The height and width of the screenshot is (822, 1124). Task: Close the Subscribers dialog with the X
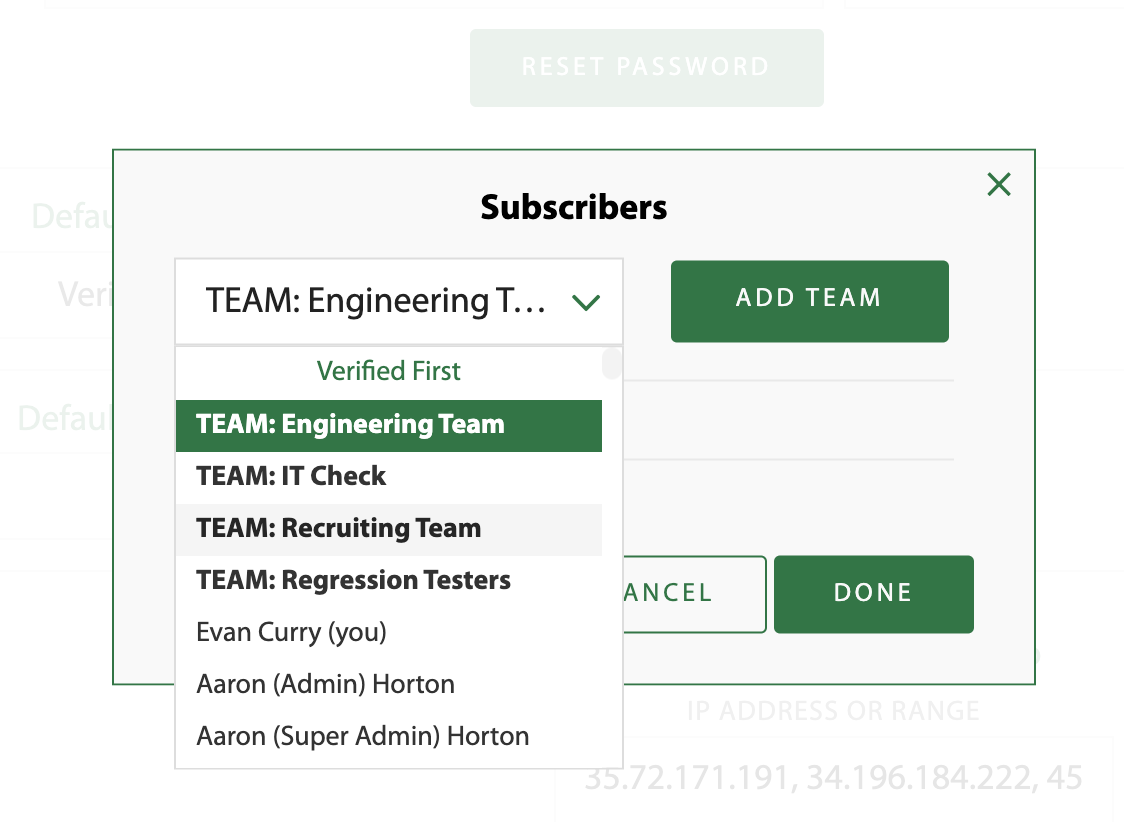pos(999,184)
